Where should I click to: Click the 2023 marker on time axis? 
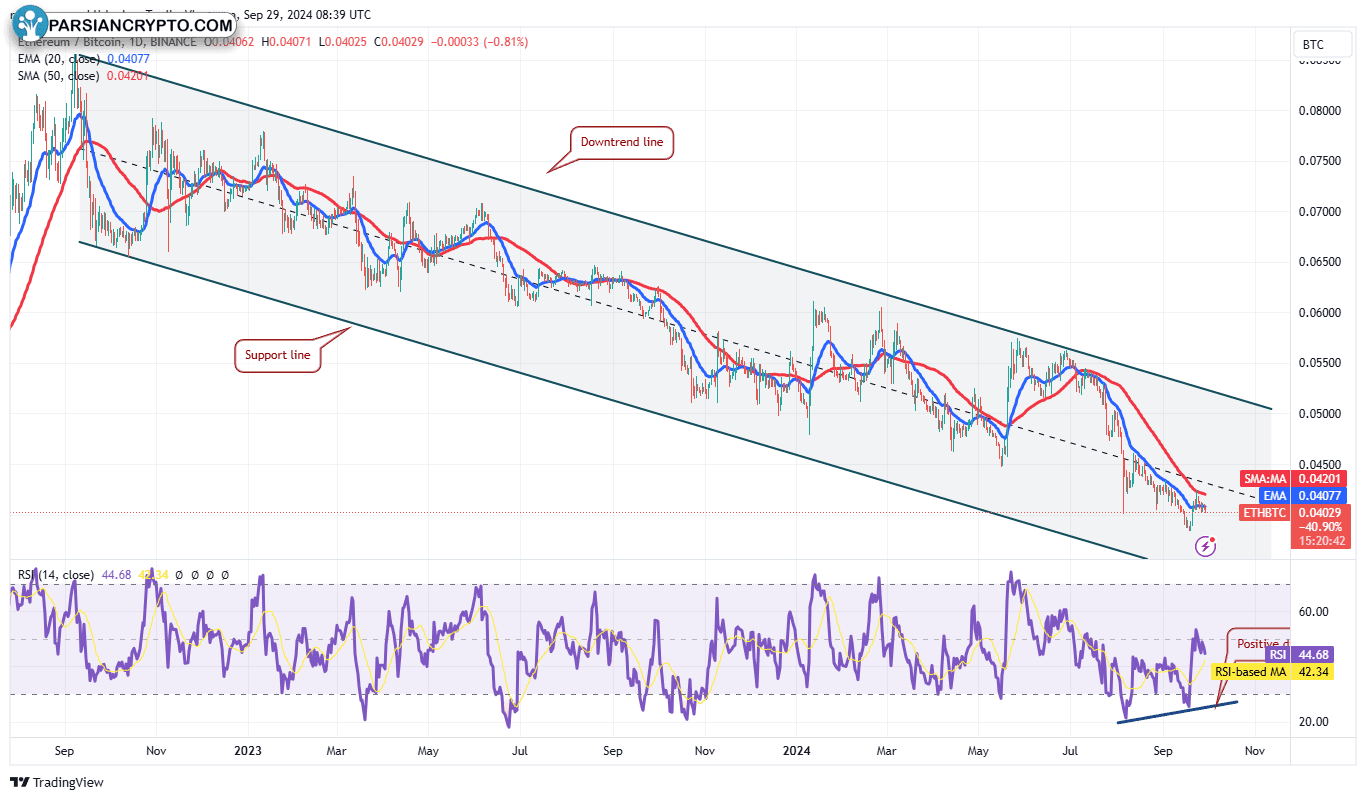coord(246,750)
